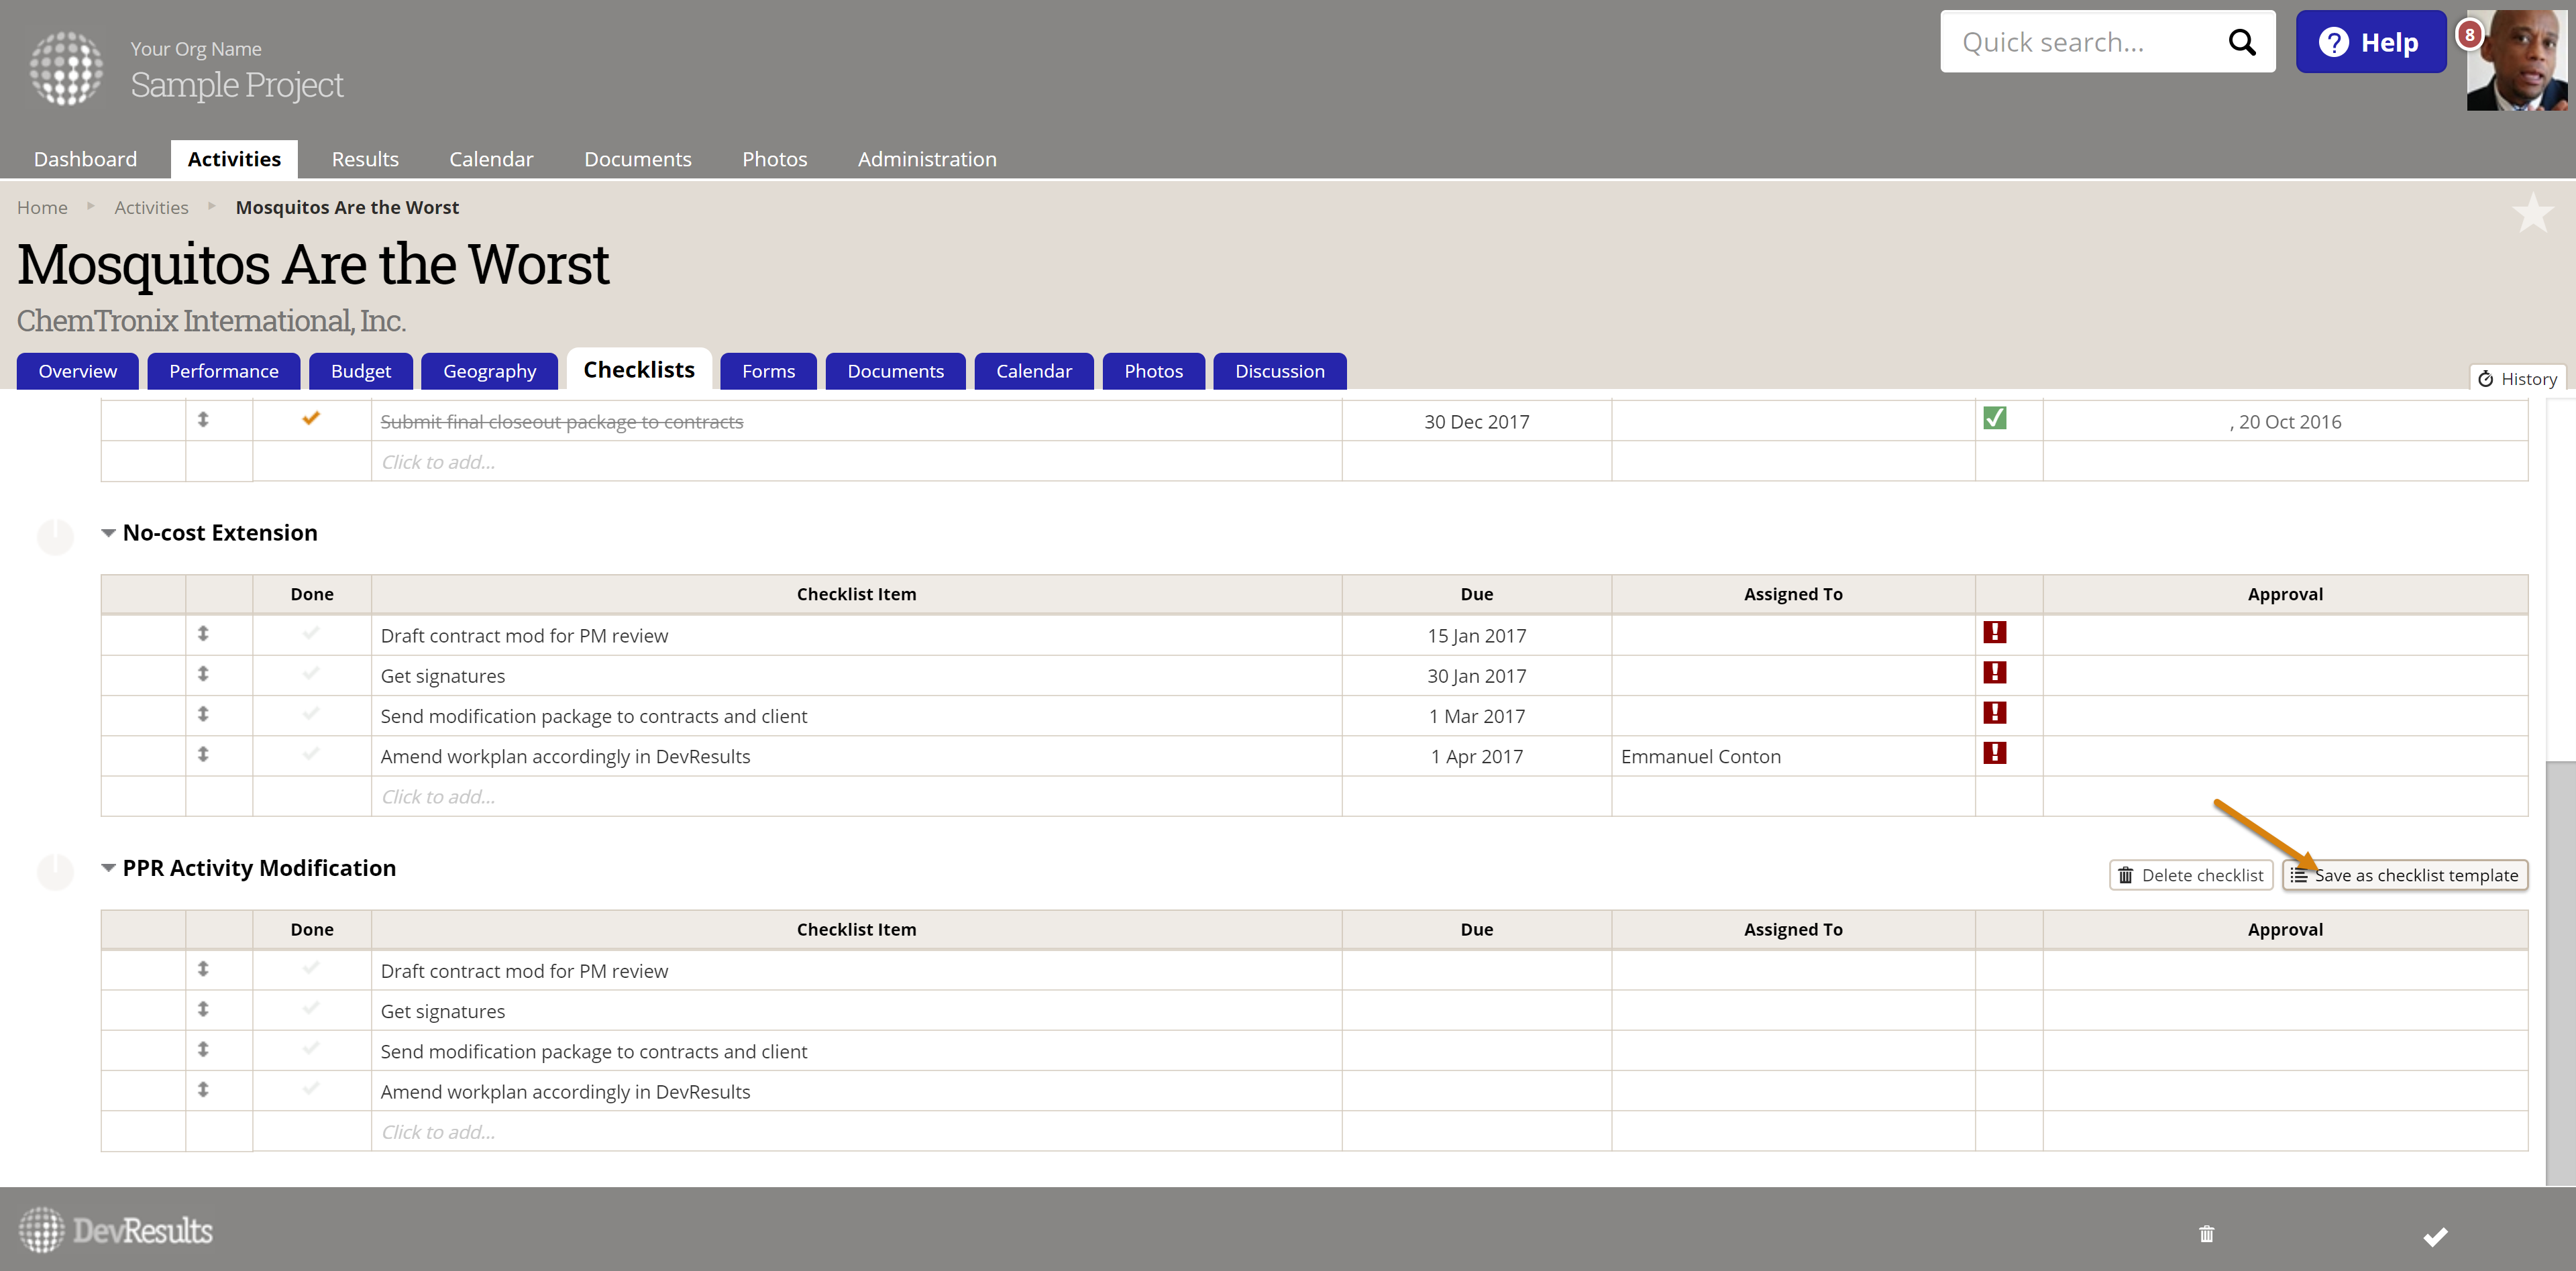2576x1271 pixels.
Task: Click the favorite star icon
Action: tap(2532, 213)
